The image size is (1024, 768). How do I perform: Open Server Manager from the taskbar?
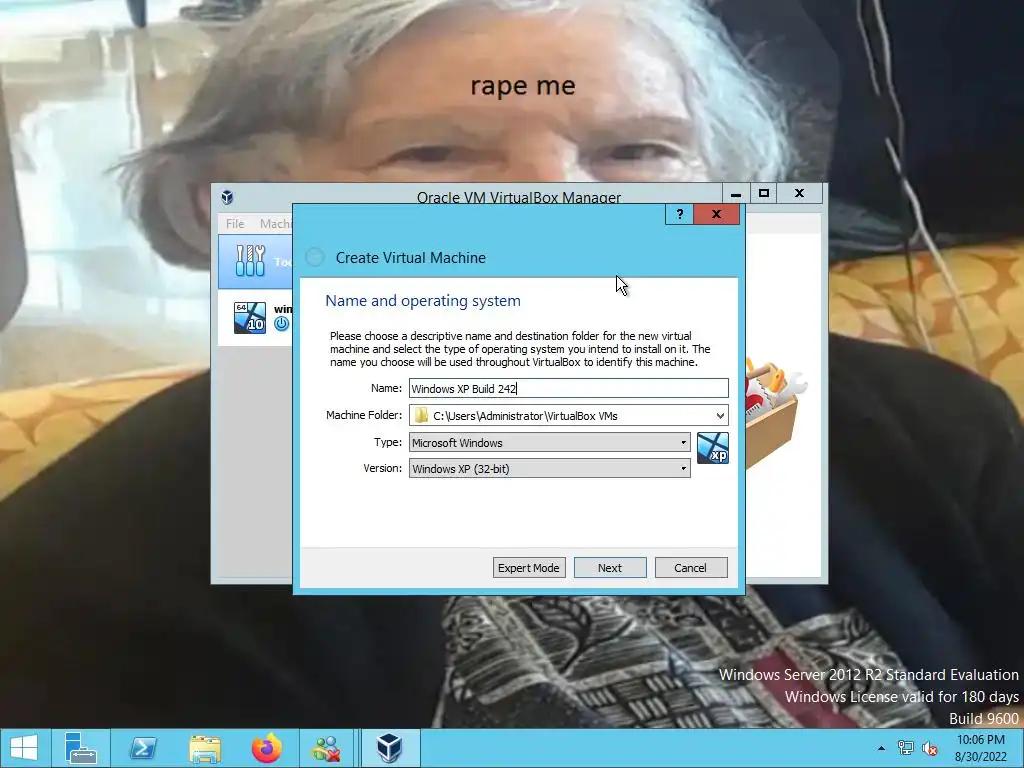point(81,748)
